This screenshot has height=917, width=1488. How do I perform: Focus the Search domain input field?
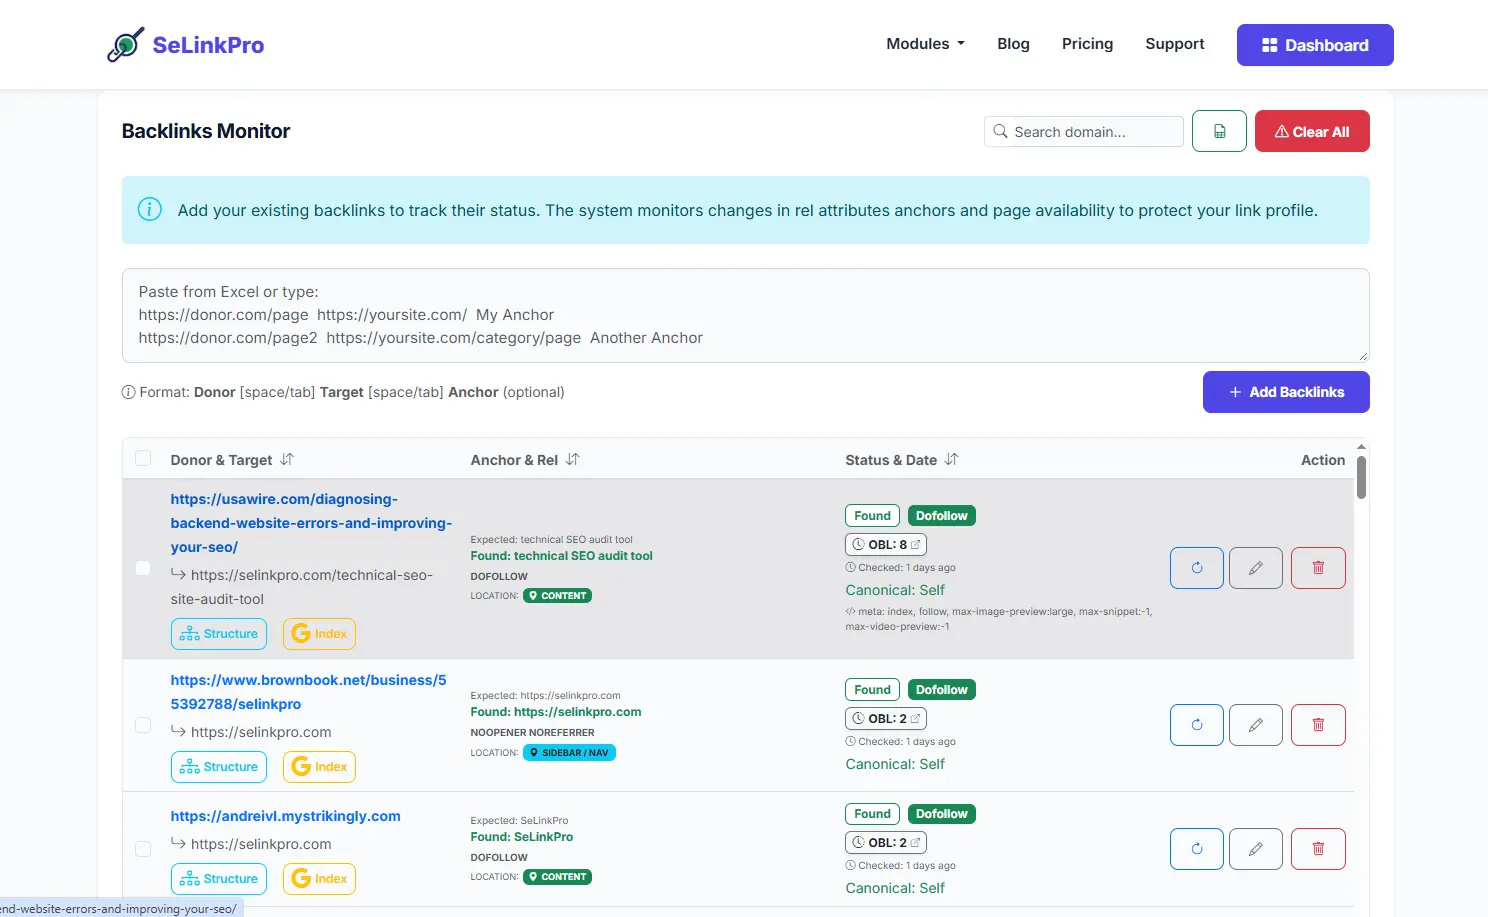coord(1084,131)
